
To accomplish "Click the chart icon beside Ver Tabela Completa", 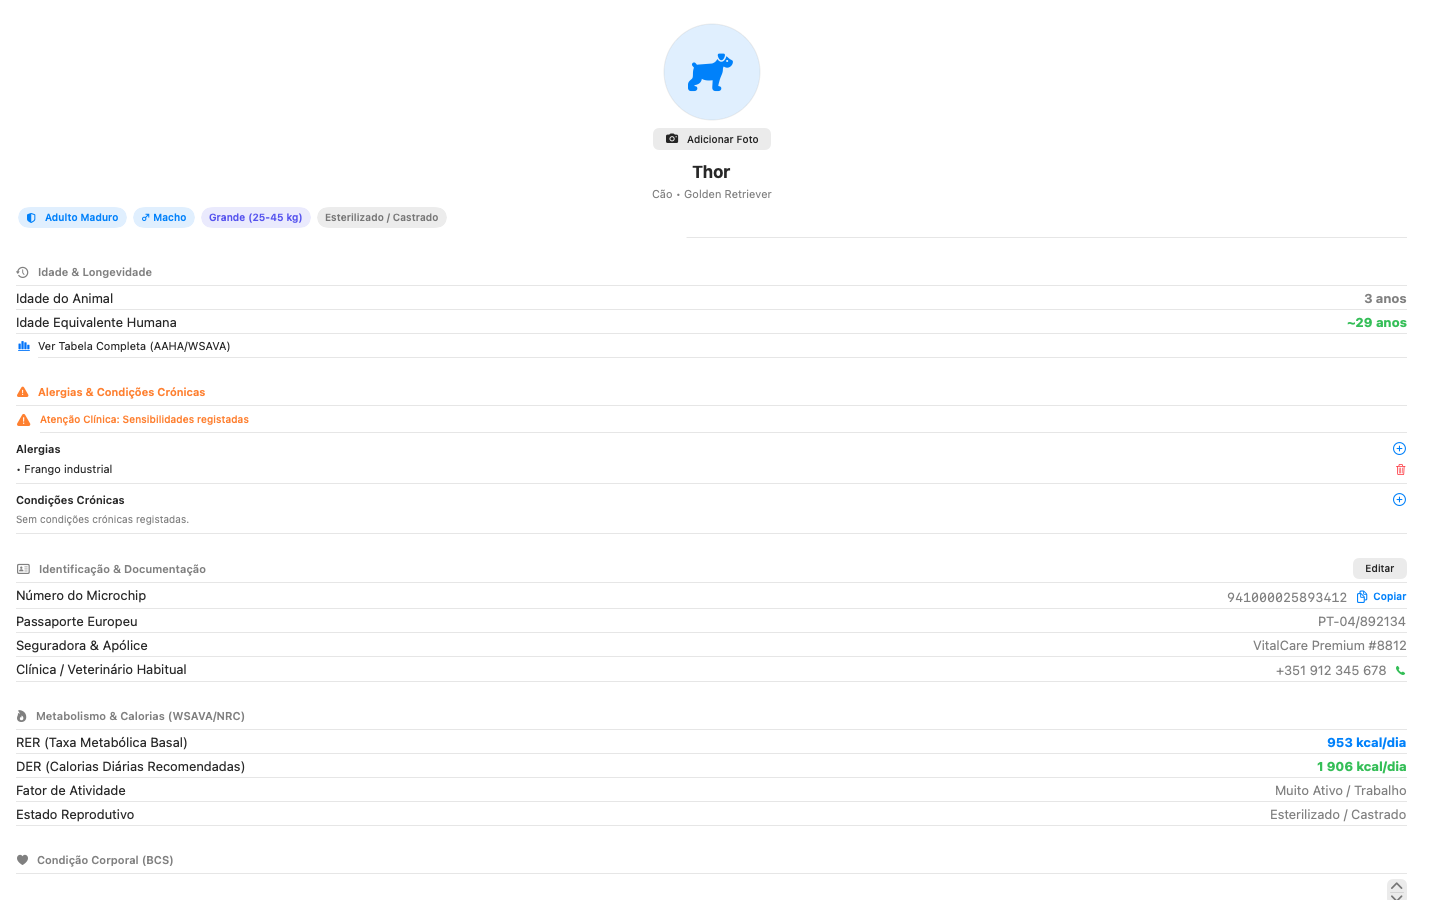I will tap(24, 346).
